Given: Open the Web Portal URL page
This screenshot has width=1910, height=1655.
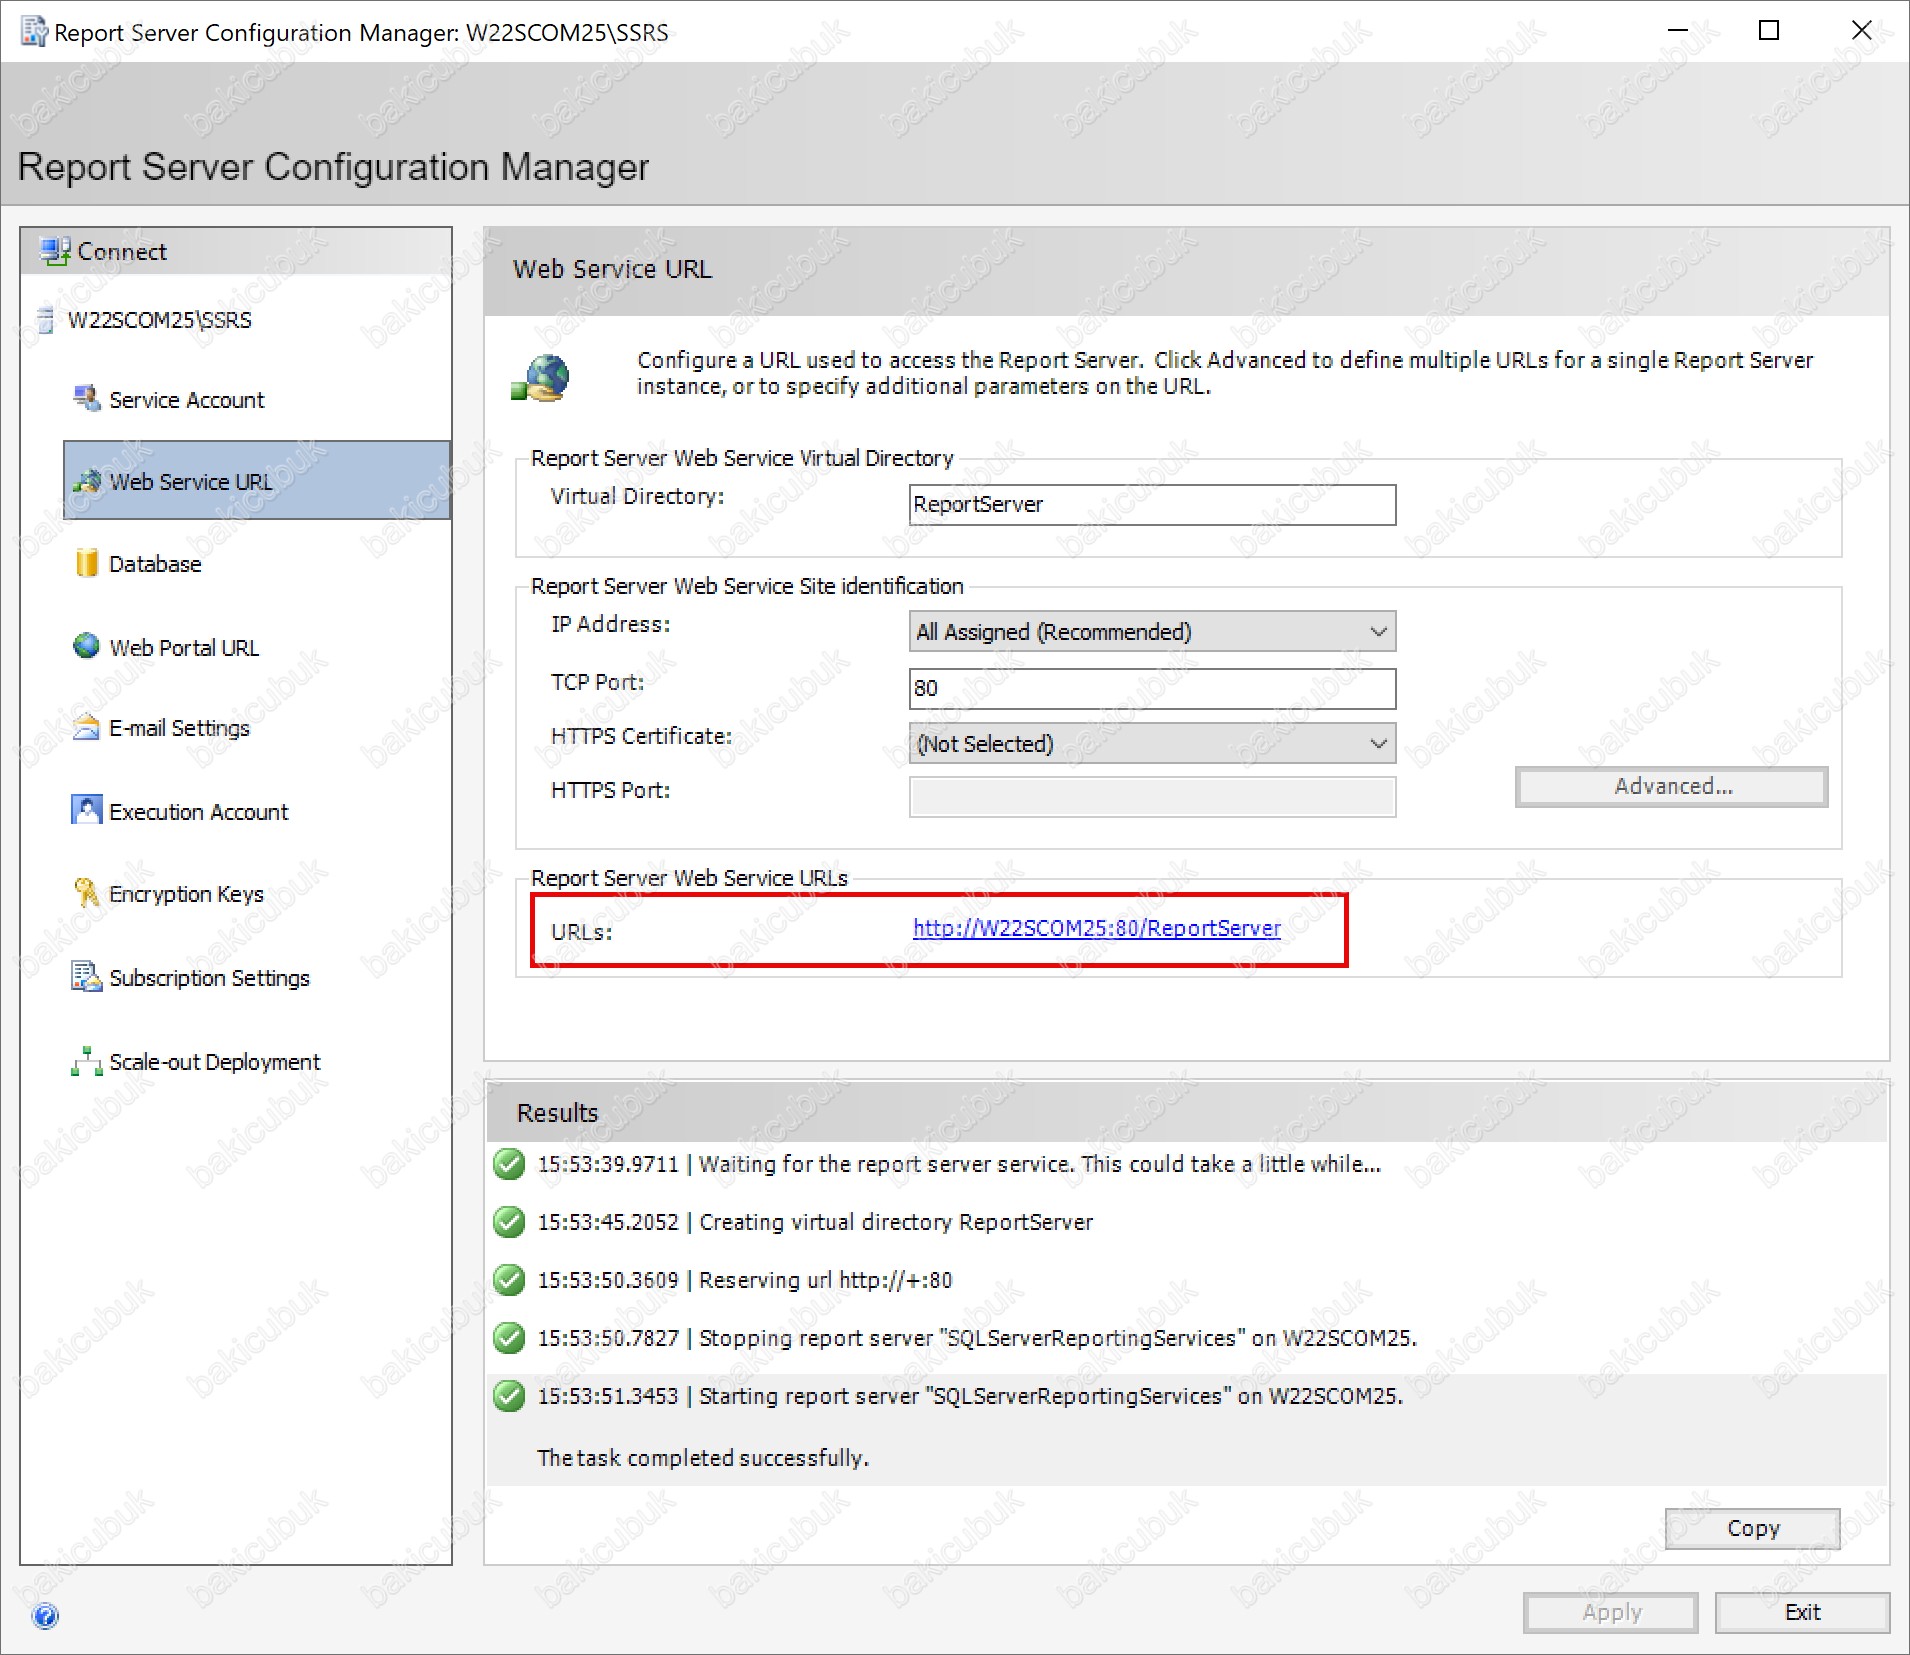Looking at the screenshot, I should coord(184,648).
